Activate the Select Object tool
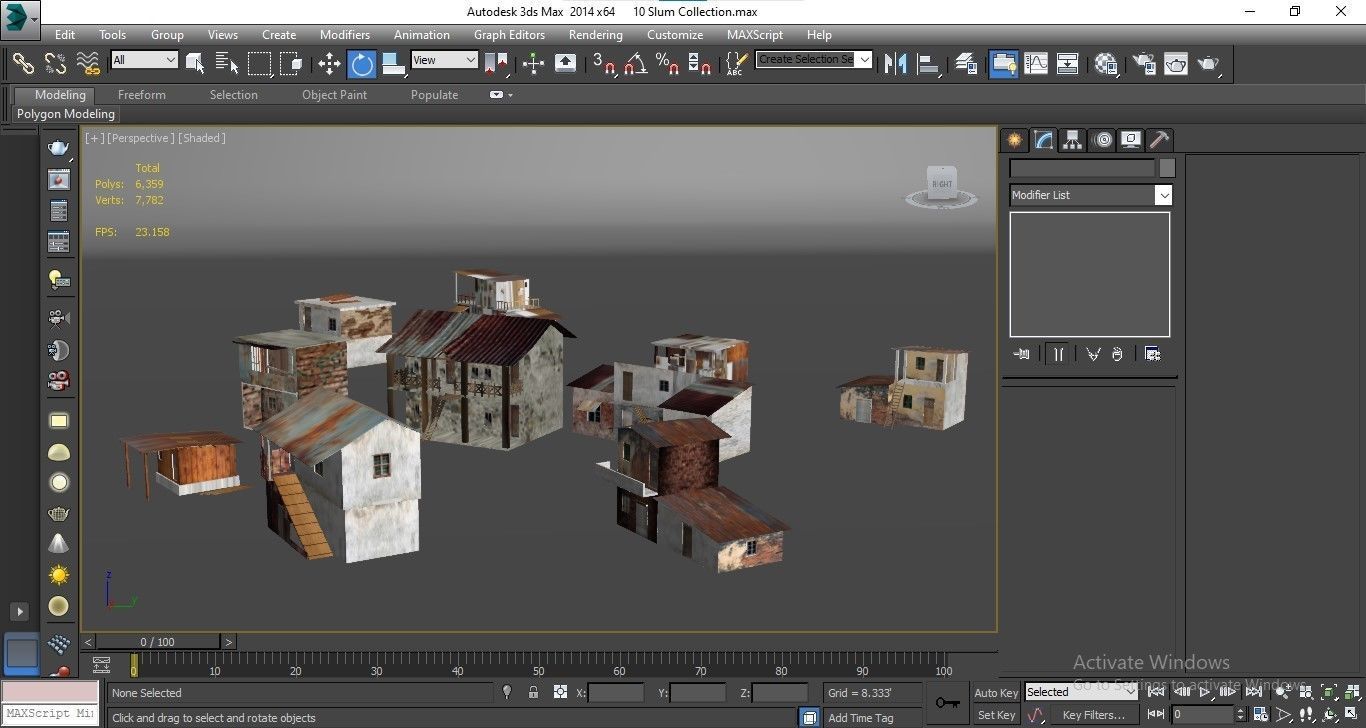This screenshot has width=1366, height=728. click(196, 63)
